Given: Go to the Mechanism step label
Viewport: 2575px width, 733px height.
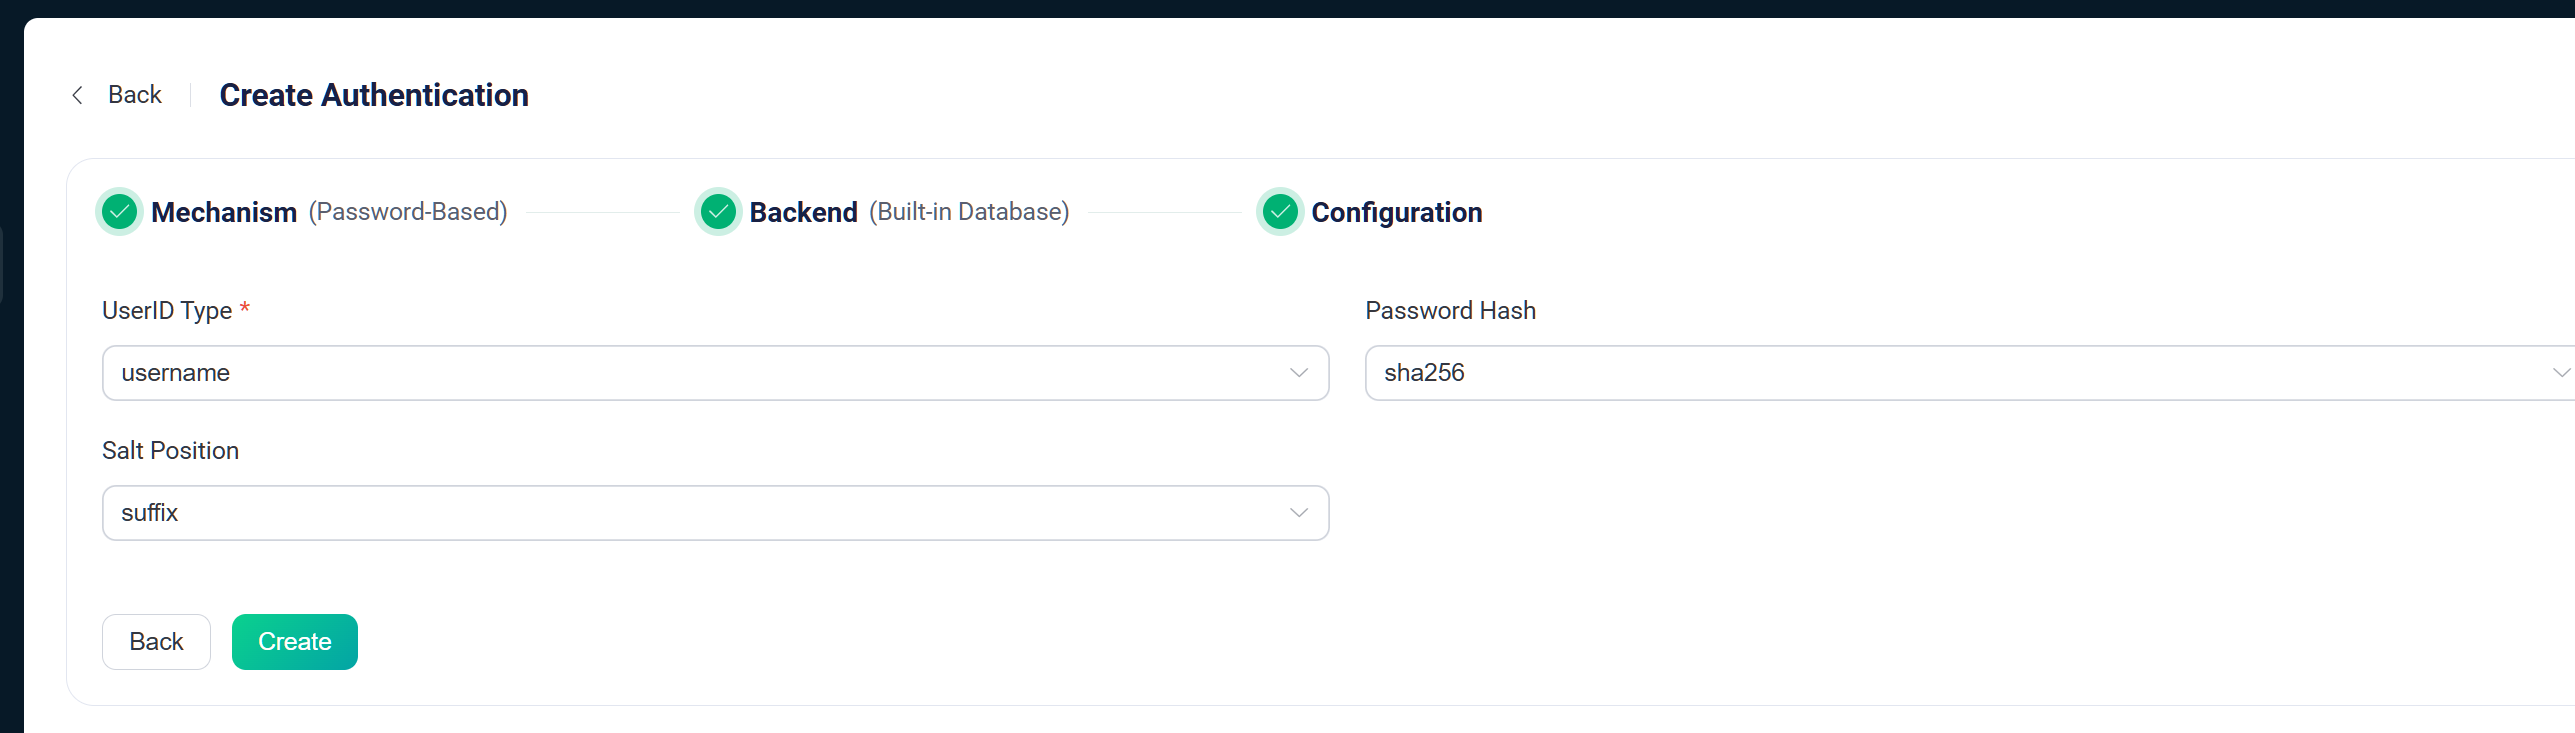Looking at the screenshot, I should [x=224, y=212].
